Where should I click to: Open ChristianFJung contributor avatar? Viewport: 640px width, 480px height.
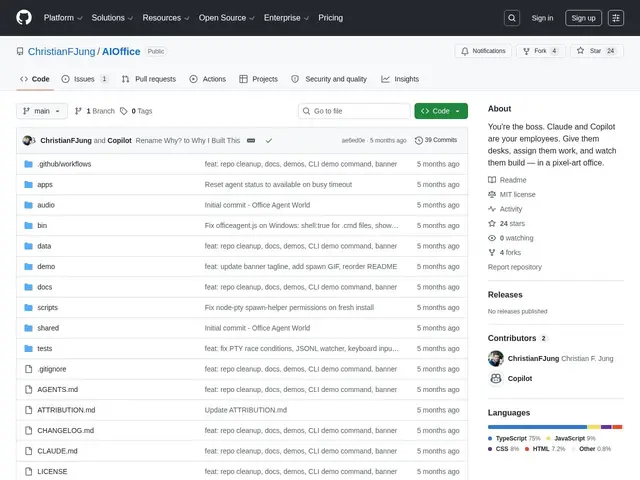tap(496, 358)
